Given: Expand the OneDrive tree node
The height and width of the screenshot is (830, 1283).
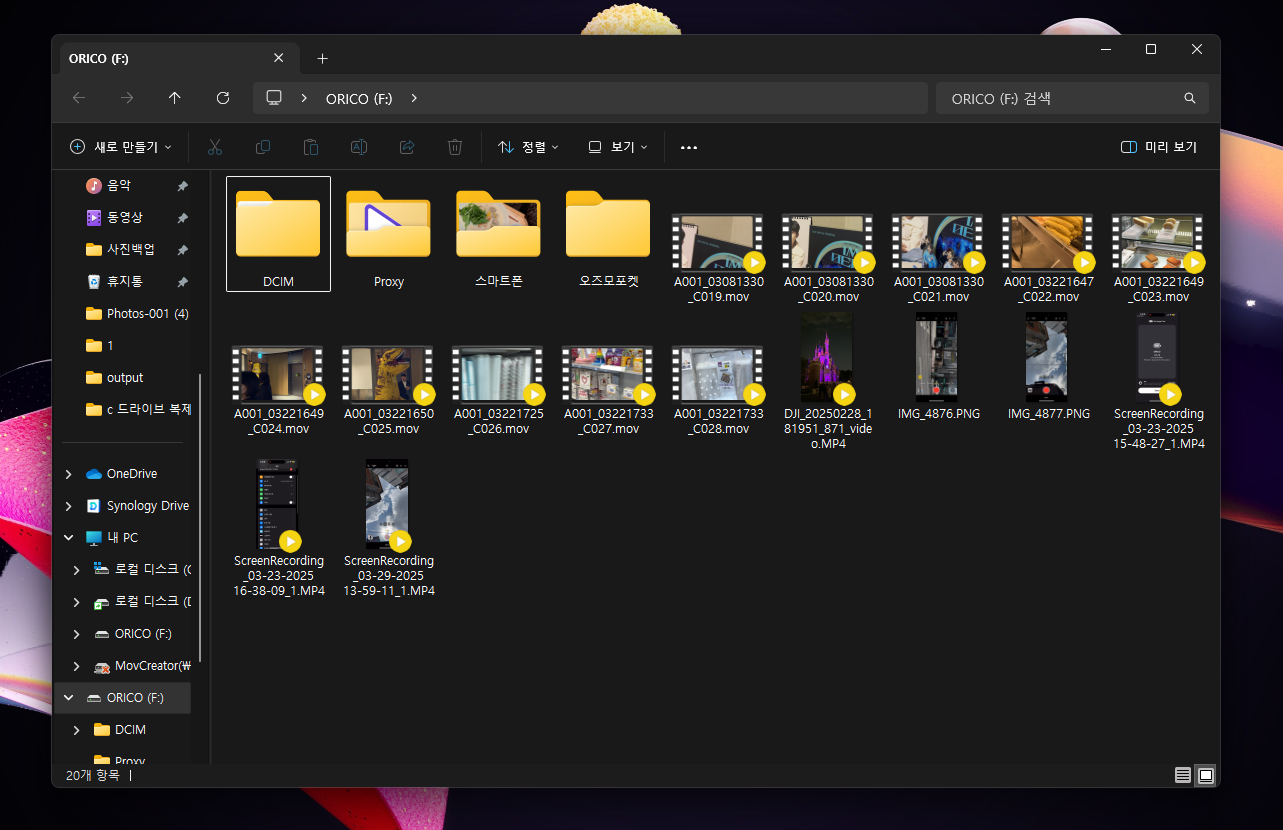Looking at the screenshot, I should click(x=68, y=474).
